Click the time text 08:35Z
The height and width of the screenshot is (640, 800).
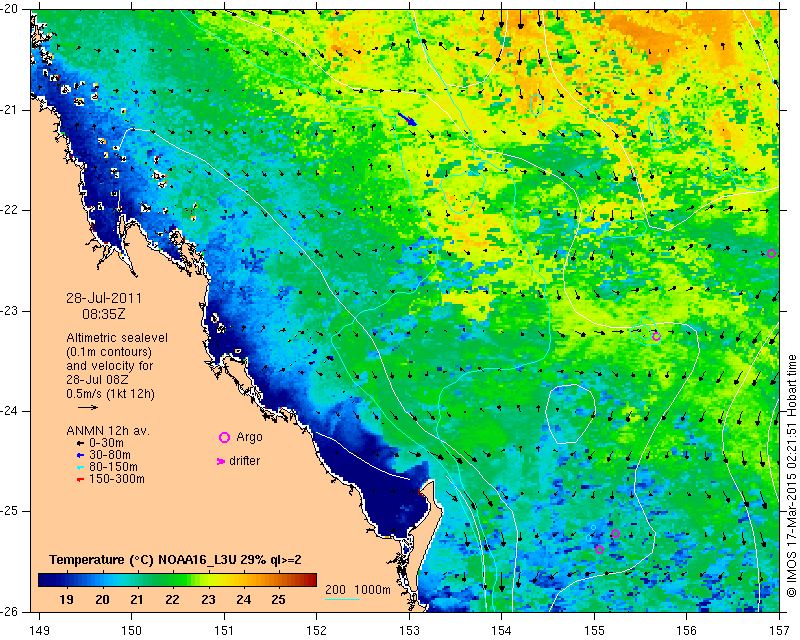[104, 314]
